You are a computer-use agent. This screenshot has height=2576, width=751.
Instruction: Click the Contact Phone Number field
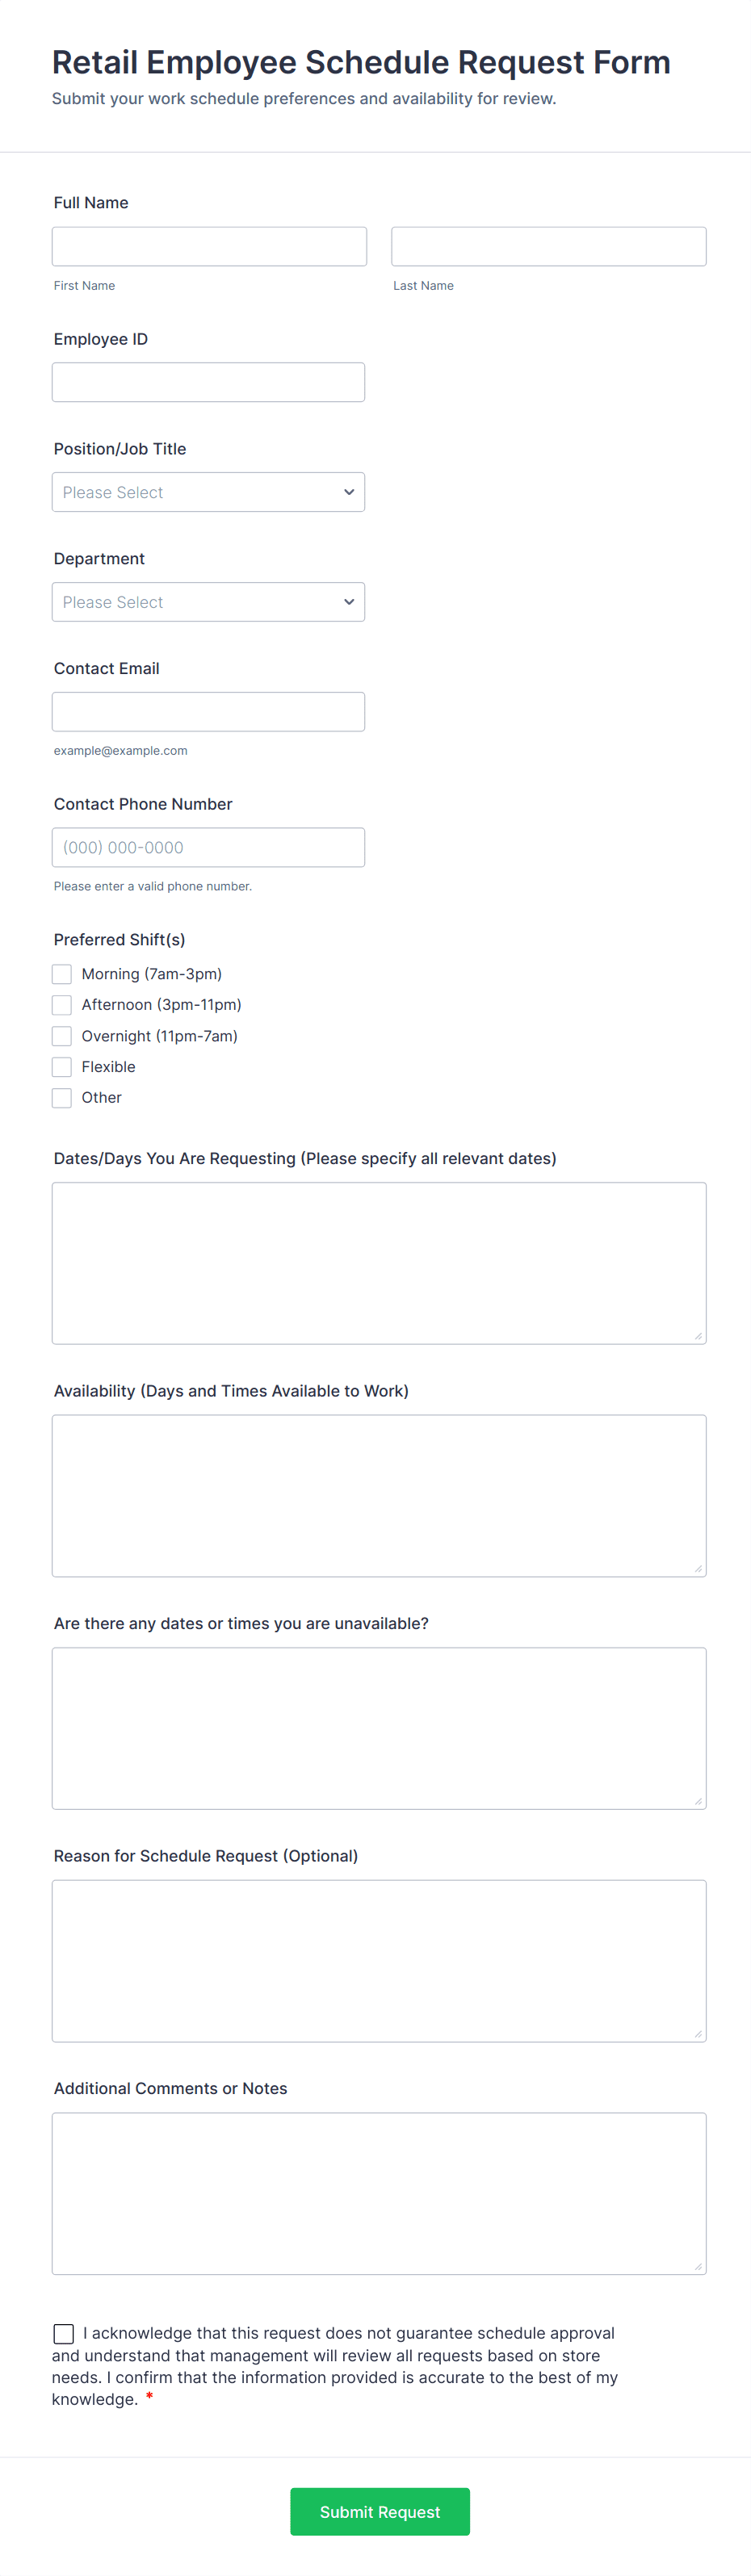point(208,847)
